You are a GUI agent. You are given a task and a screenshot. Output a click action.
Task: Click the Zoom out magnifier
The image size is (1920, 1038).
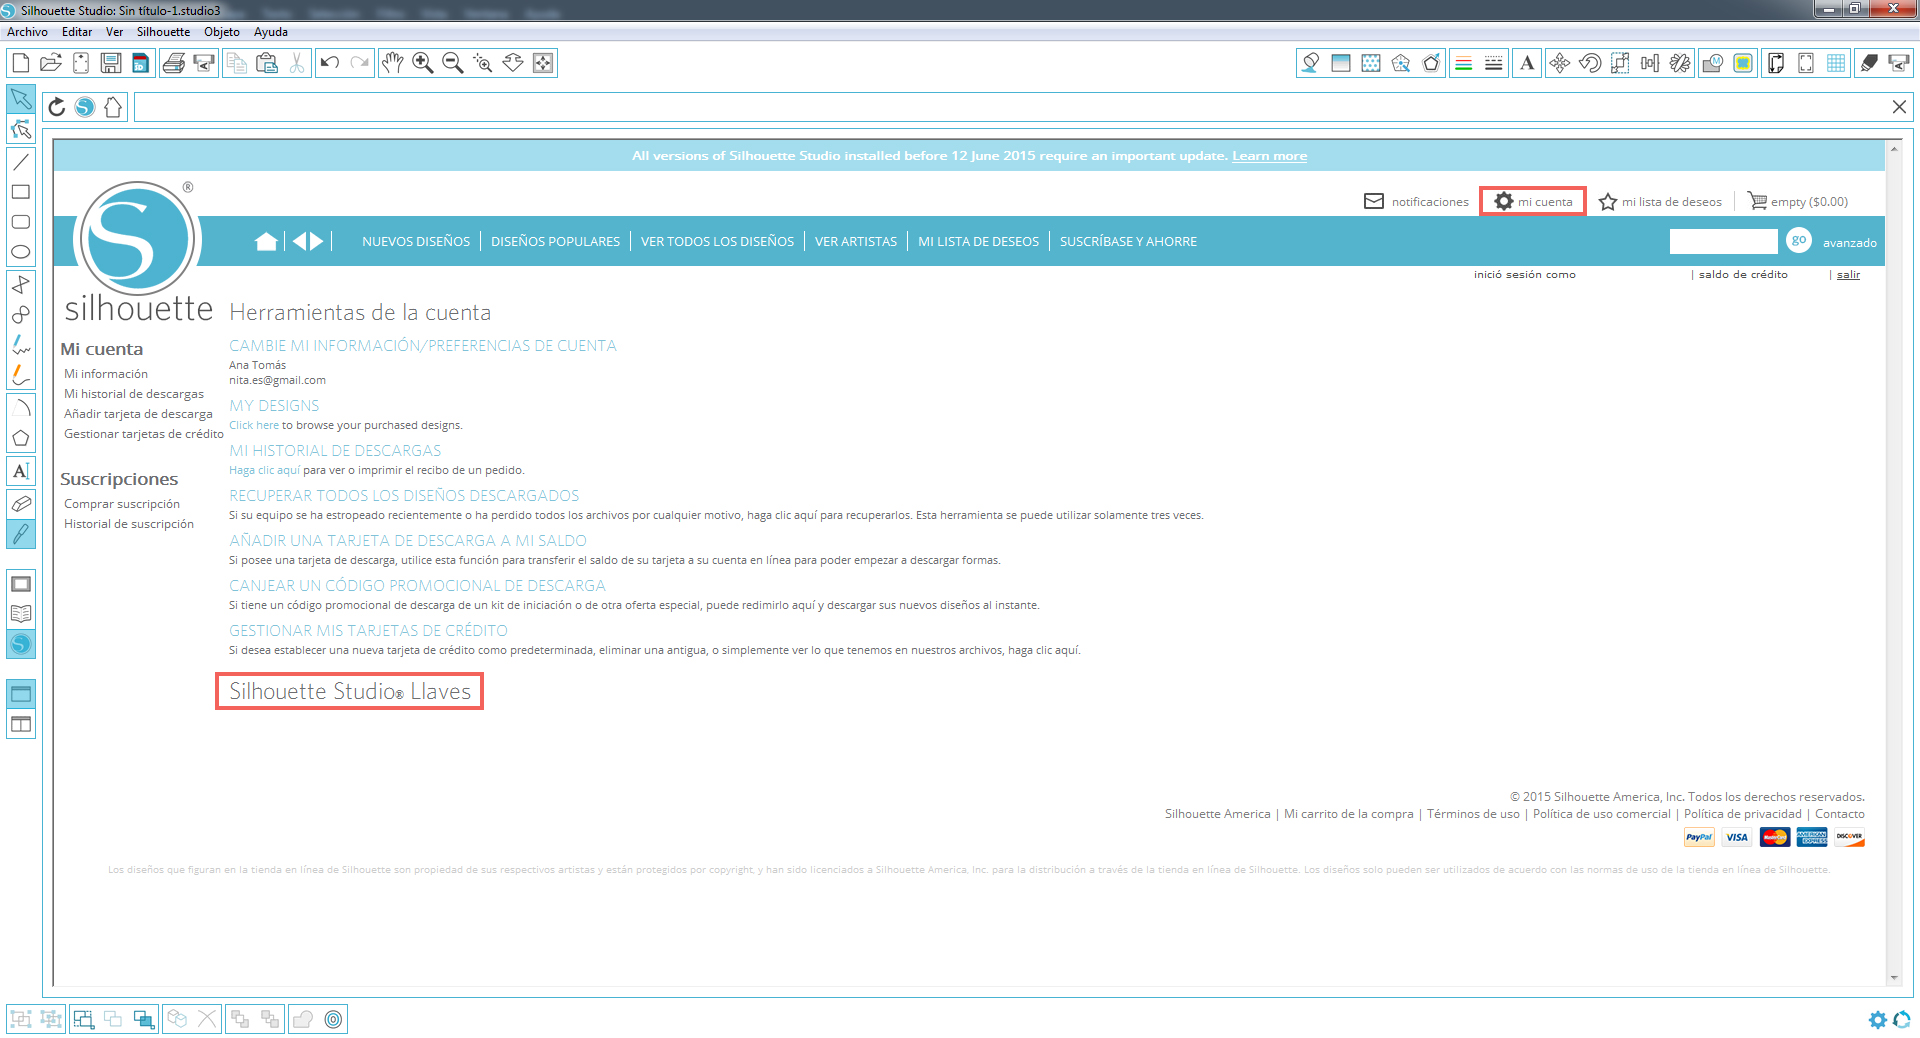pyautogui.click(x=453, y=63)
